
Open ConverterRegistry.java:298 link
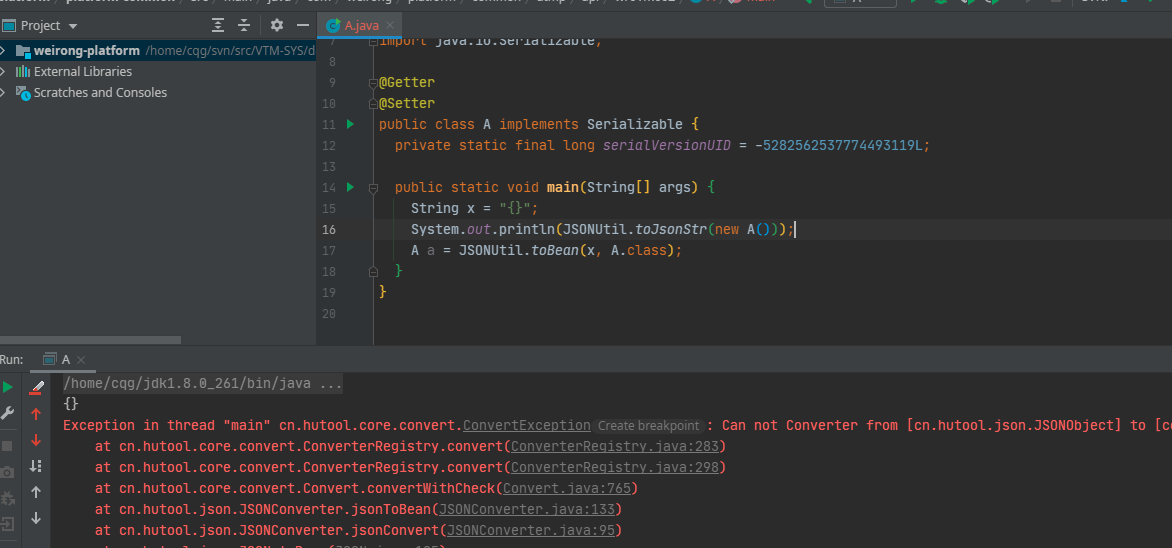[614, 467]
